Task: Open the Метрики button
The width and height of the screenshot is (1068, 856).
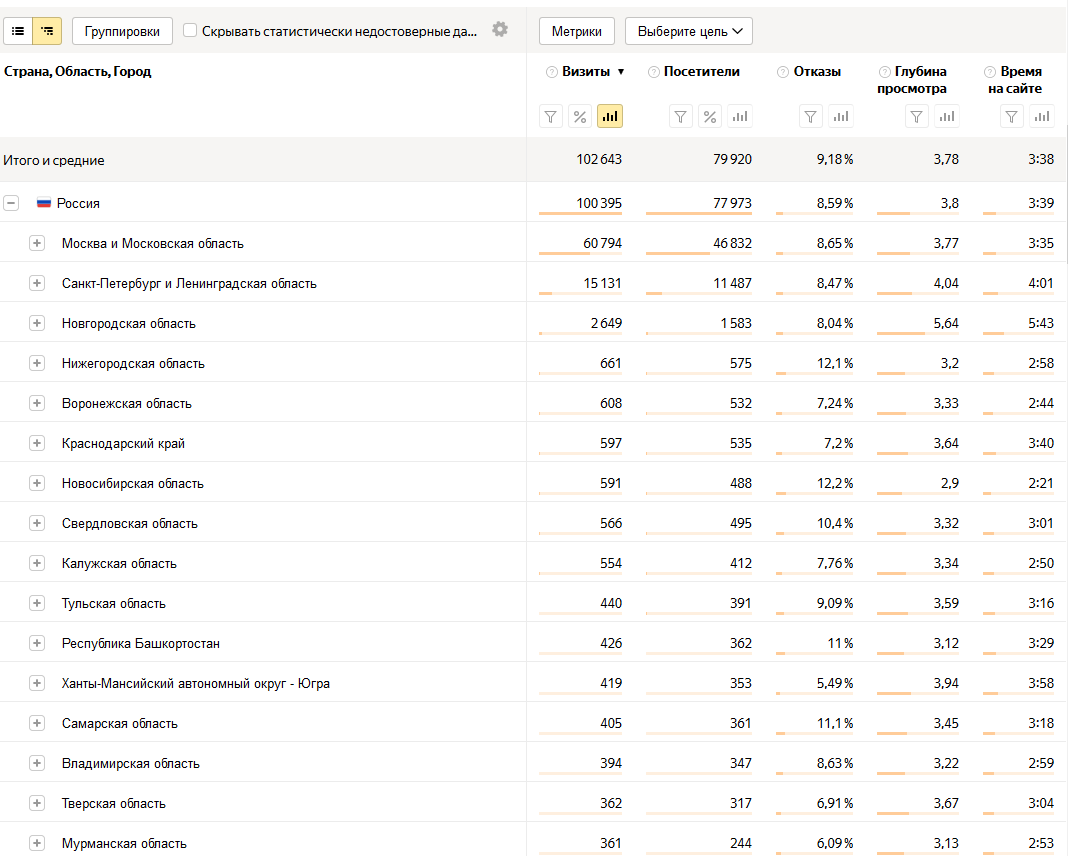Action: coord(577,31)
